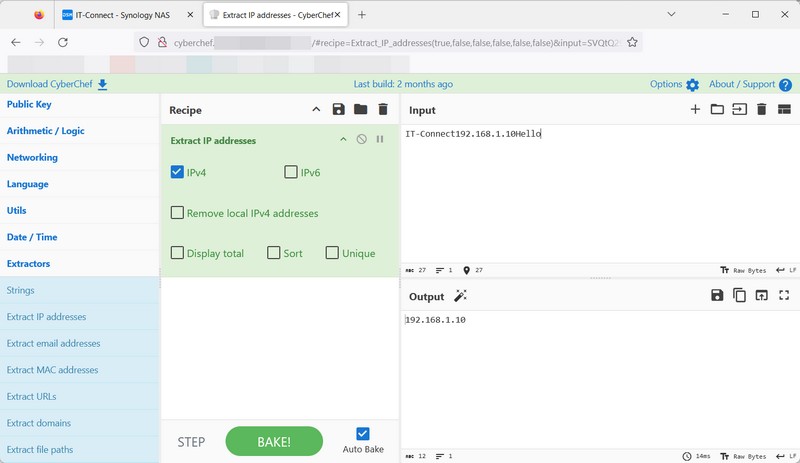Viewport: 800px width, 463px height.
Task: Select the Strings operation
Action: coord(80,290)
